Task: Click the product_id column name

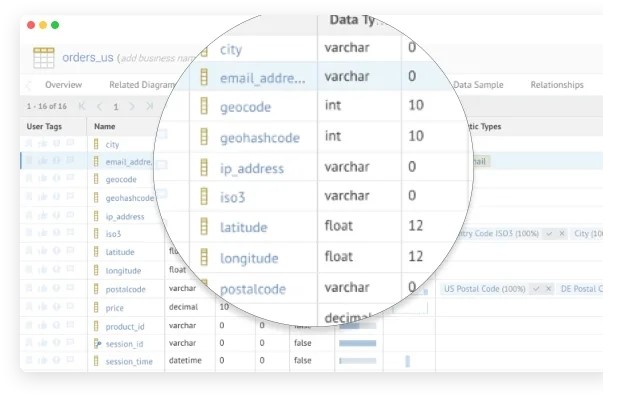Action: [125, 326]
